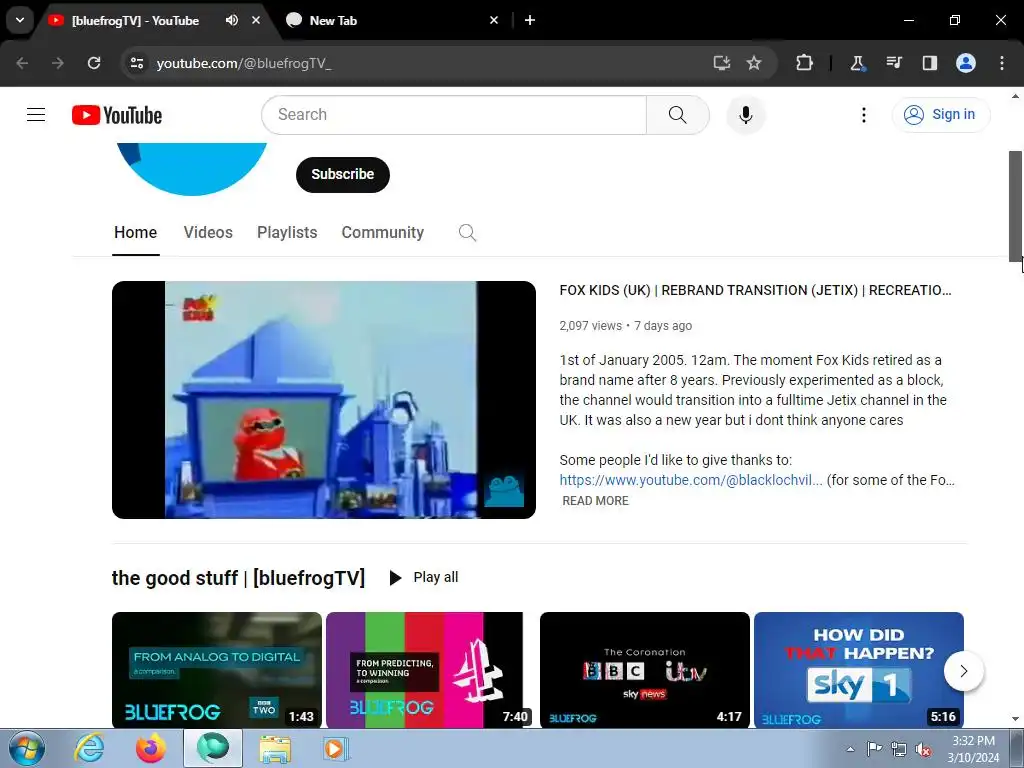The height and width of the screenshot is (768, 1024).
Task: Expand the tab search dropdown arrow
Action: (20, 20)
